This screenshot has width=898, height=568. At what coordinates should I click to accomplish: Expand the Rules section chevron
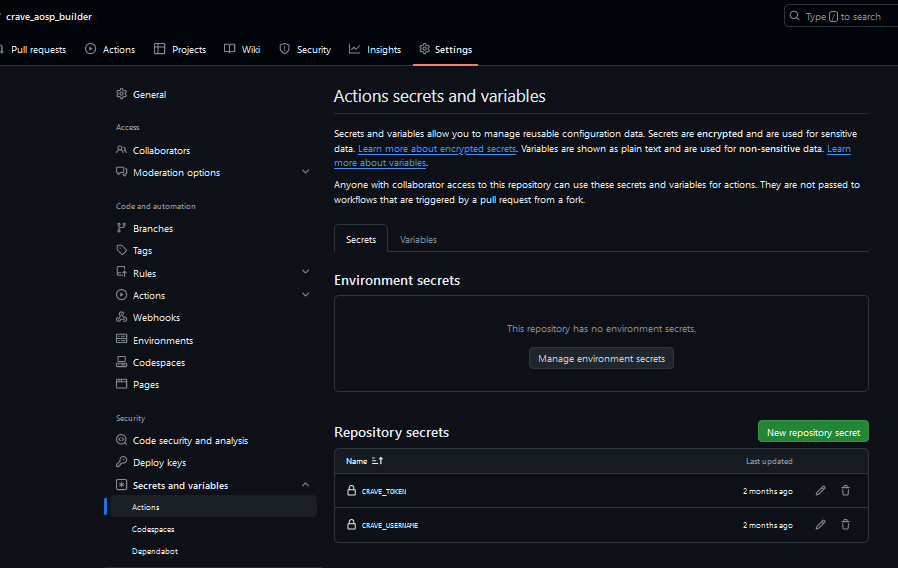point(306,272)
